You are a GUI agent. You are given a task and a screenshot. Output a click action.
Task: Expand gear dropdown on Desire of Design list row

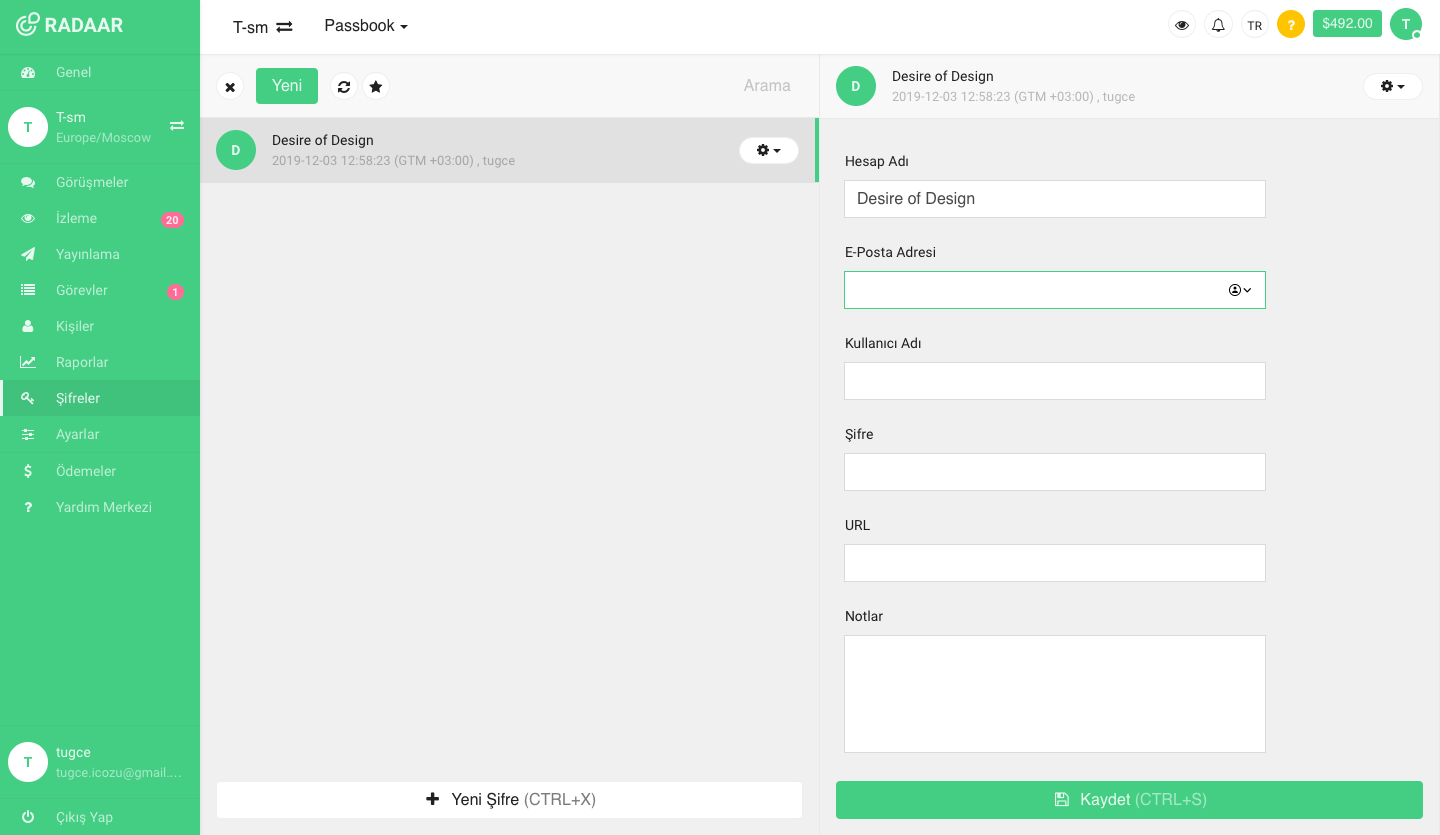coord(768,150)
